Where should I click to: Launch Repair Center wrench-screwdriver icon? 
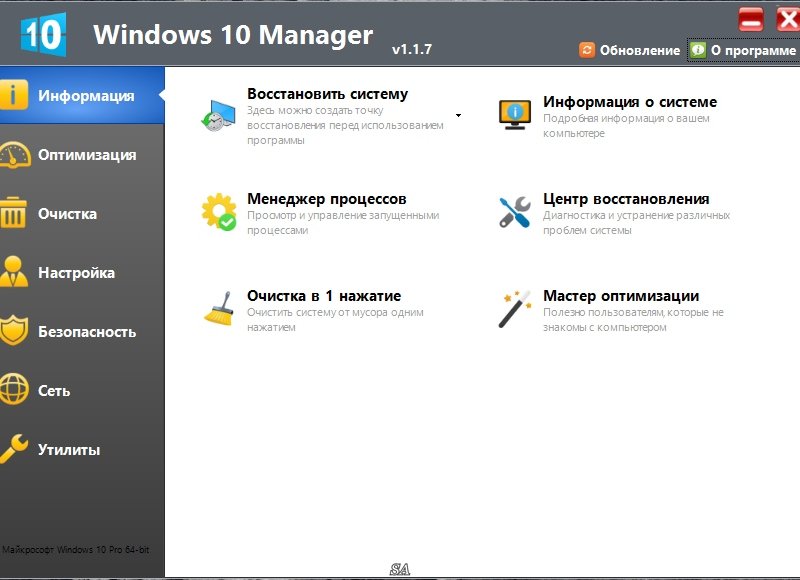pyautogui.click(x=515, y=212)
